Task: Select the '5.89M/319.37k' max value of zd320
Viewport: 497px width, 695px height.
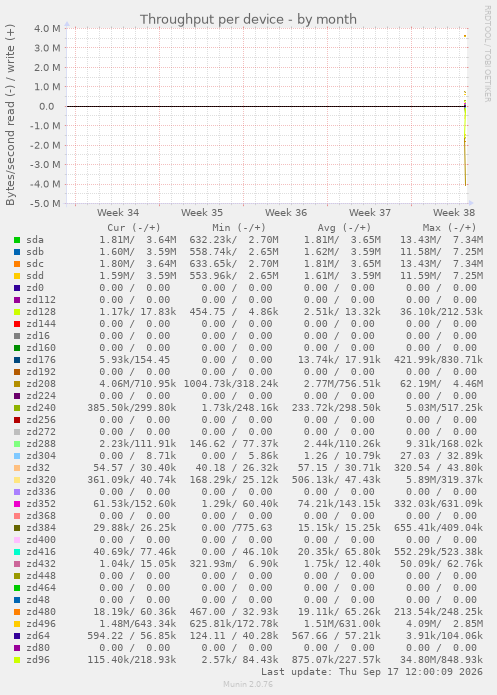Action: click(x=444, y=480)
